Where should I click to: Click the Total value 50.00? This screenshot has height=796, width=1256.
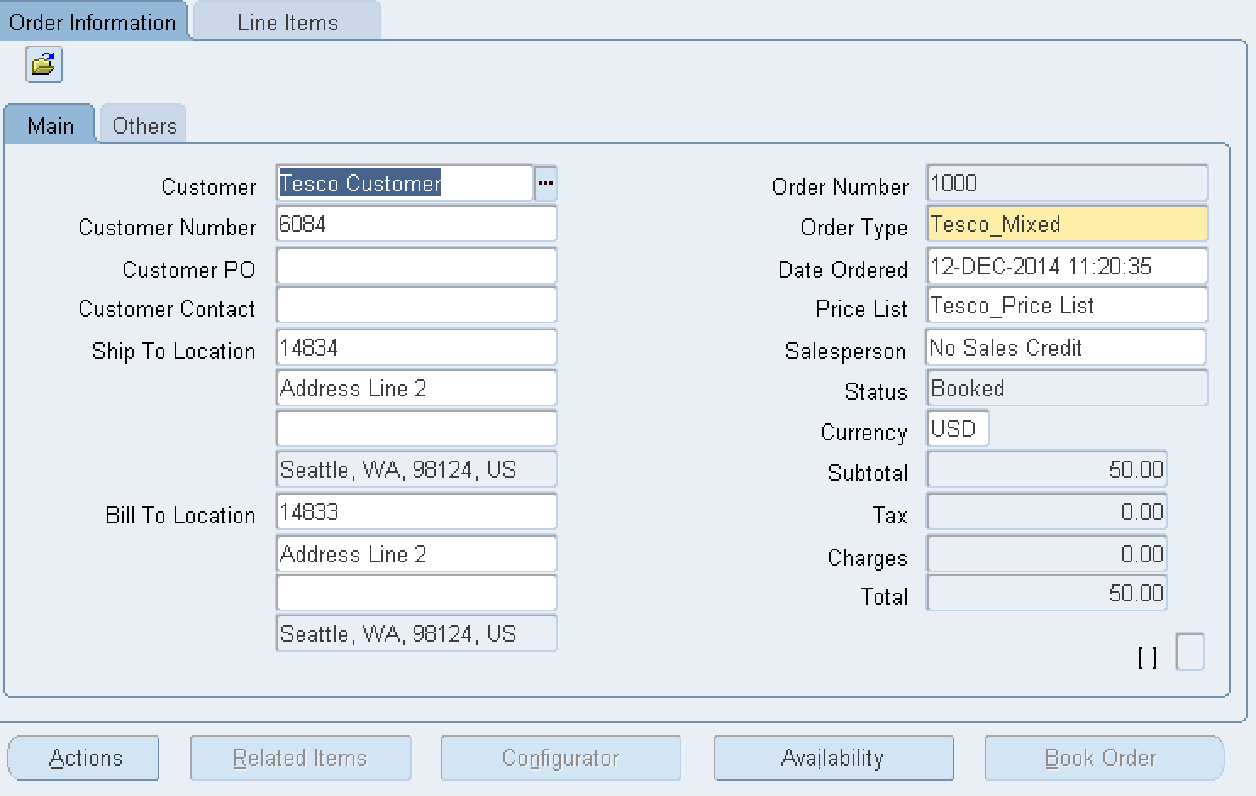click(x=1047, y=593)
